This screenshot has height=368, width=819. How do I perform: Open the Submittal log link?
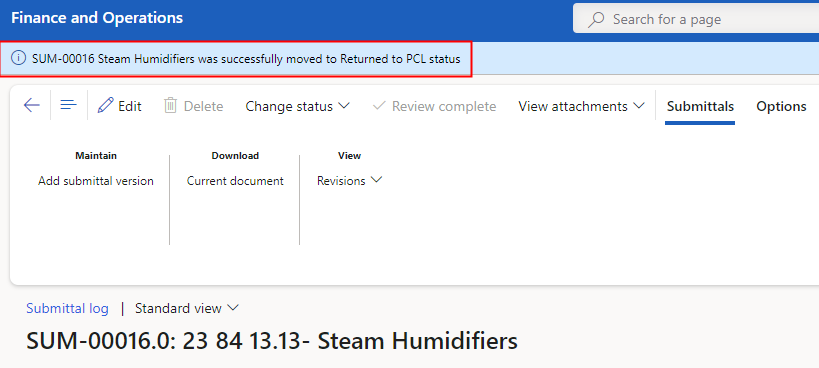tap(67, 308)
